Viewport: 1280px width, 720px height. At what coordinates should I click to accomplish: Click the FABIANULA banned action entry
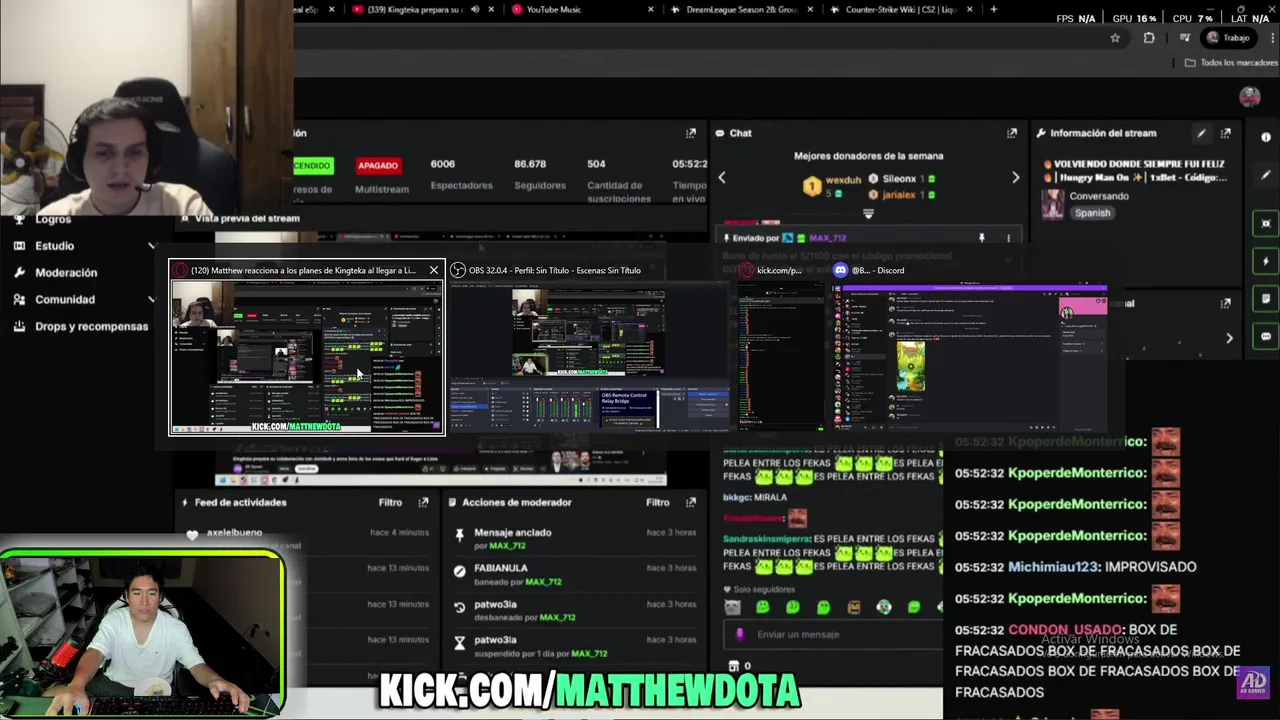[574, 575]
